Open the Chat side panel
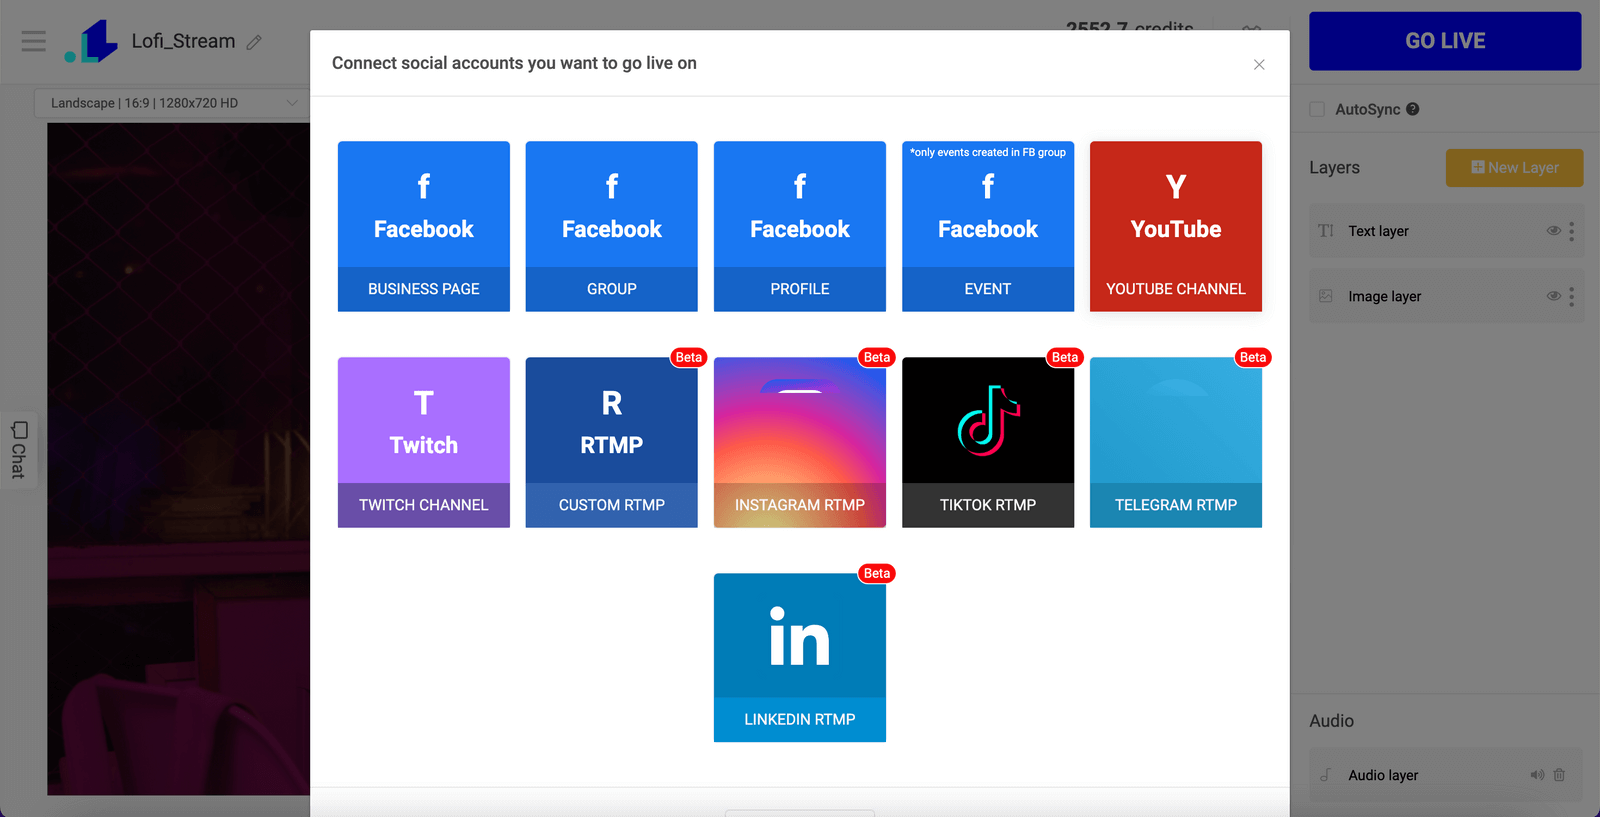Image resolution: width=1600 pixels, height=817 pixels. click(x=18, y=450)
